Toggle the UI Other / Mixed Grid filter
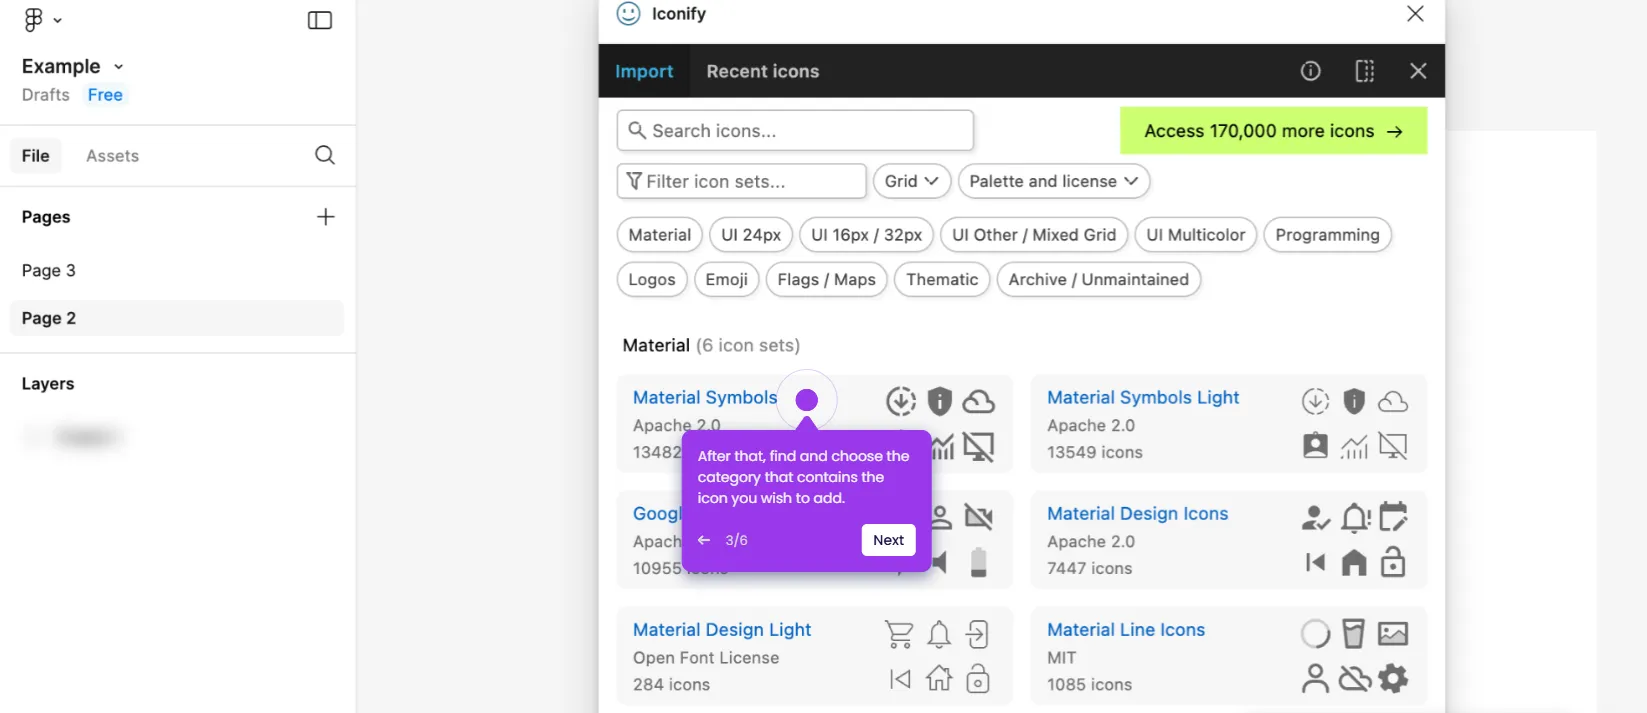Screen dimensions: 1647x713 pos(1034,235)
